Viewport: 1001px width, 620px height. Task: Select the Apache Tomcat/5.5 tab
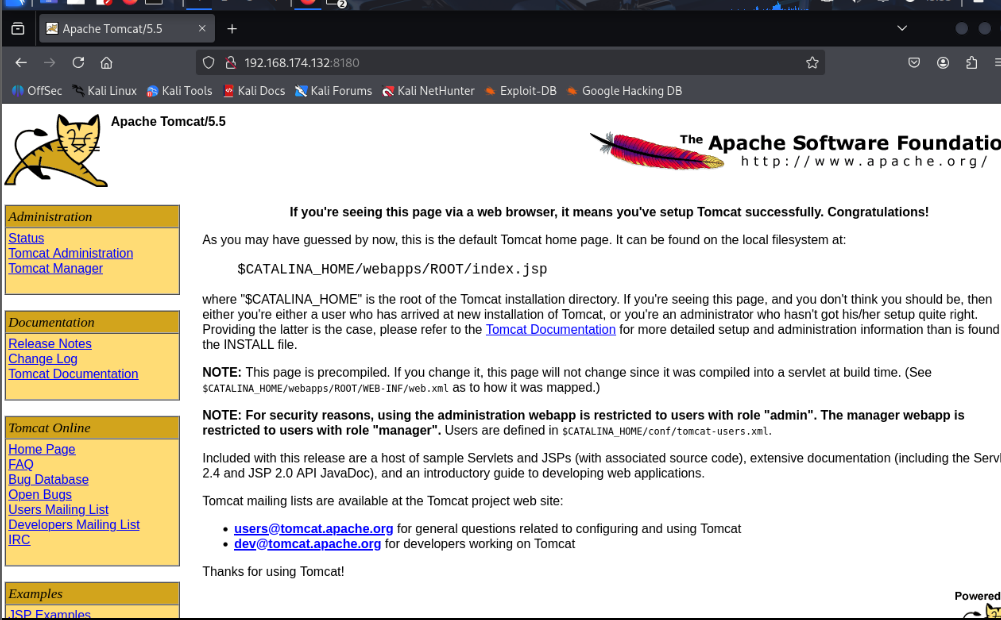point(126,29)
